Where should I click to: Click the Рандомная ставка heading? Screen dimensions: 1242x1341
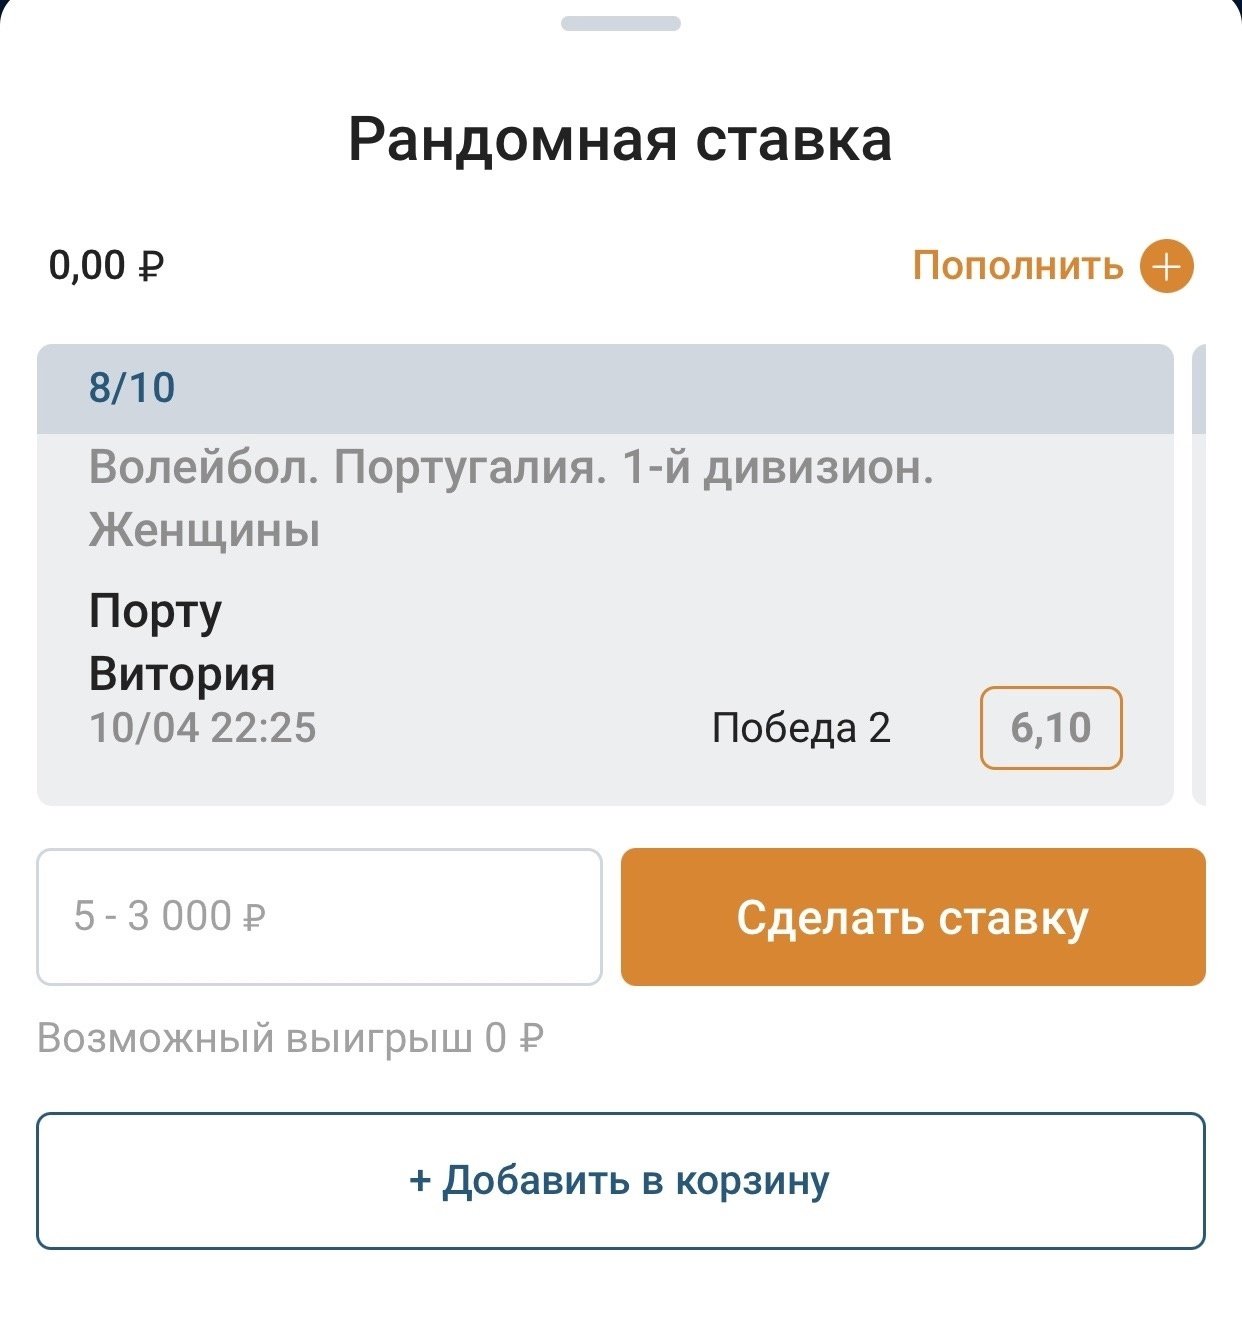620,139
